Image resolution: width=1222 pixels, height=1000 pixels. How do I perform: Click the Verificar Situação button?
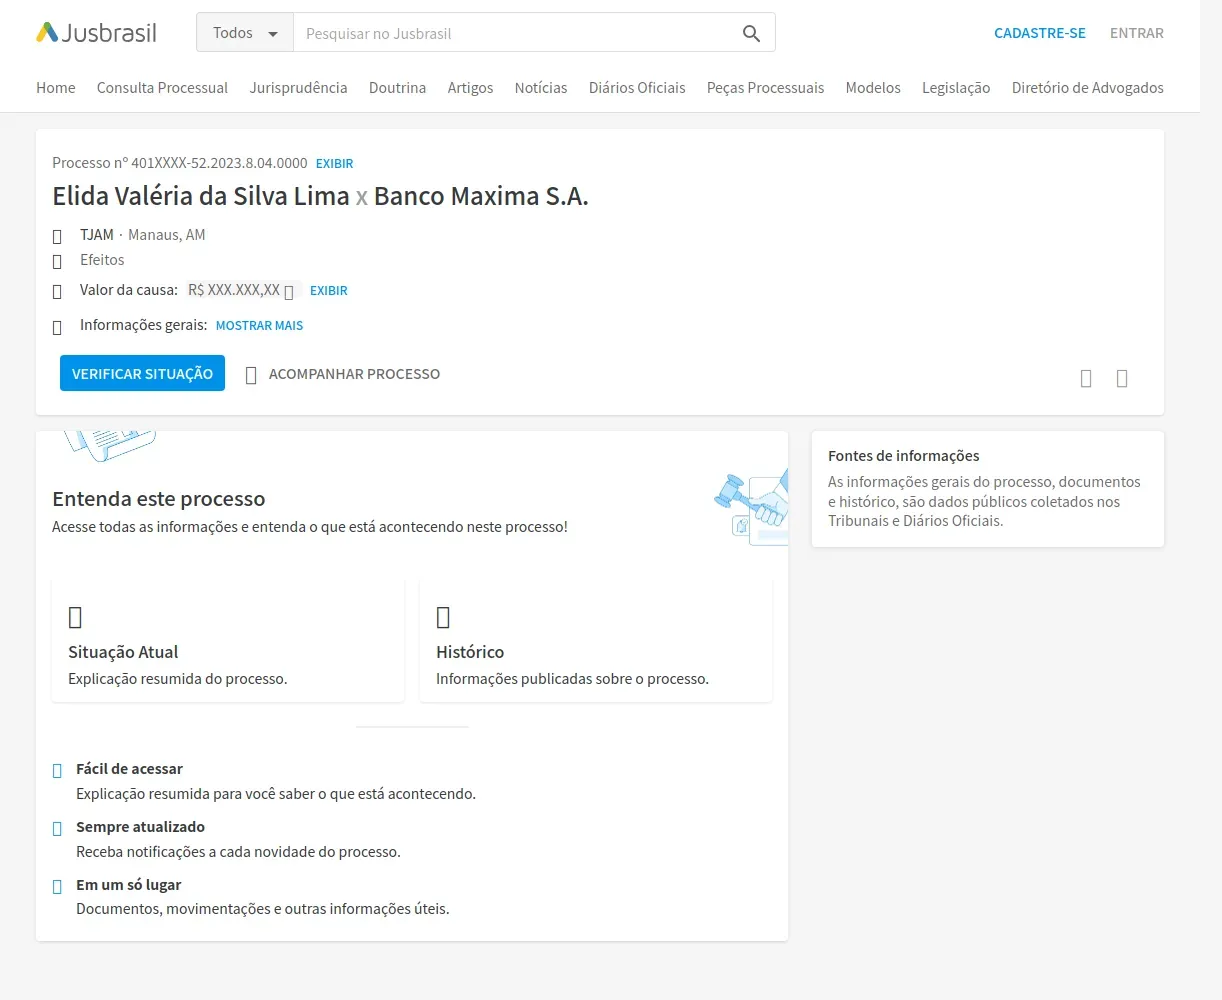point(142,373)
